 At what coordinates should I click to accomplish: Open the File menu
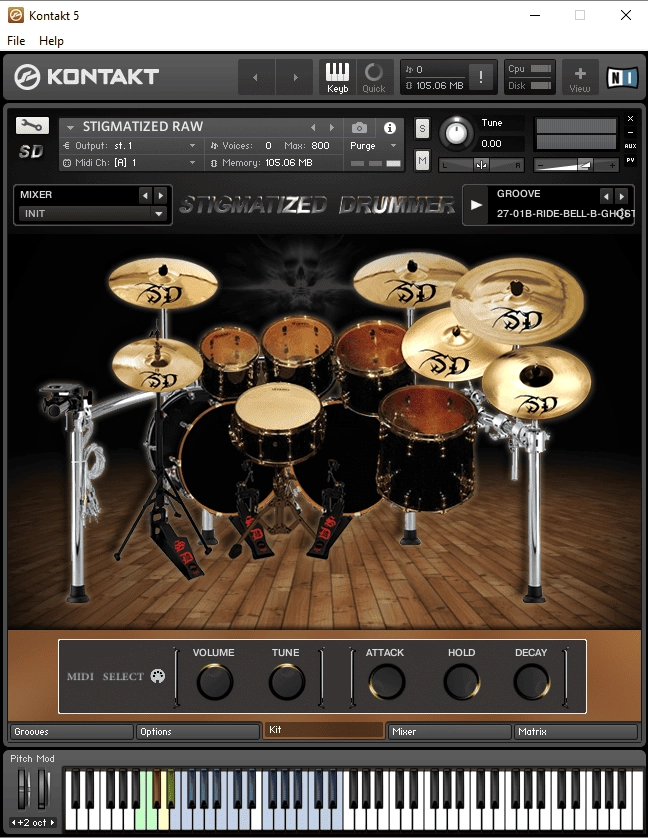[x=16, y=41]
